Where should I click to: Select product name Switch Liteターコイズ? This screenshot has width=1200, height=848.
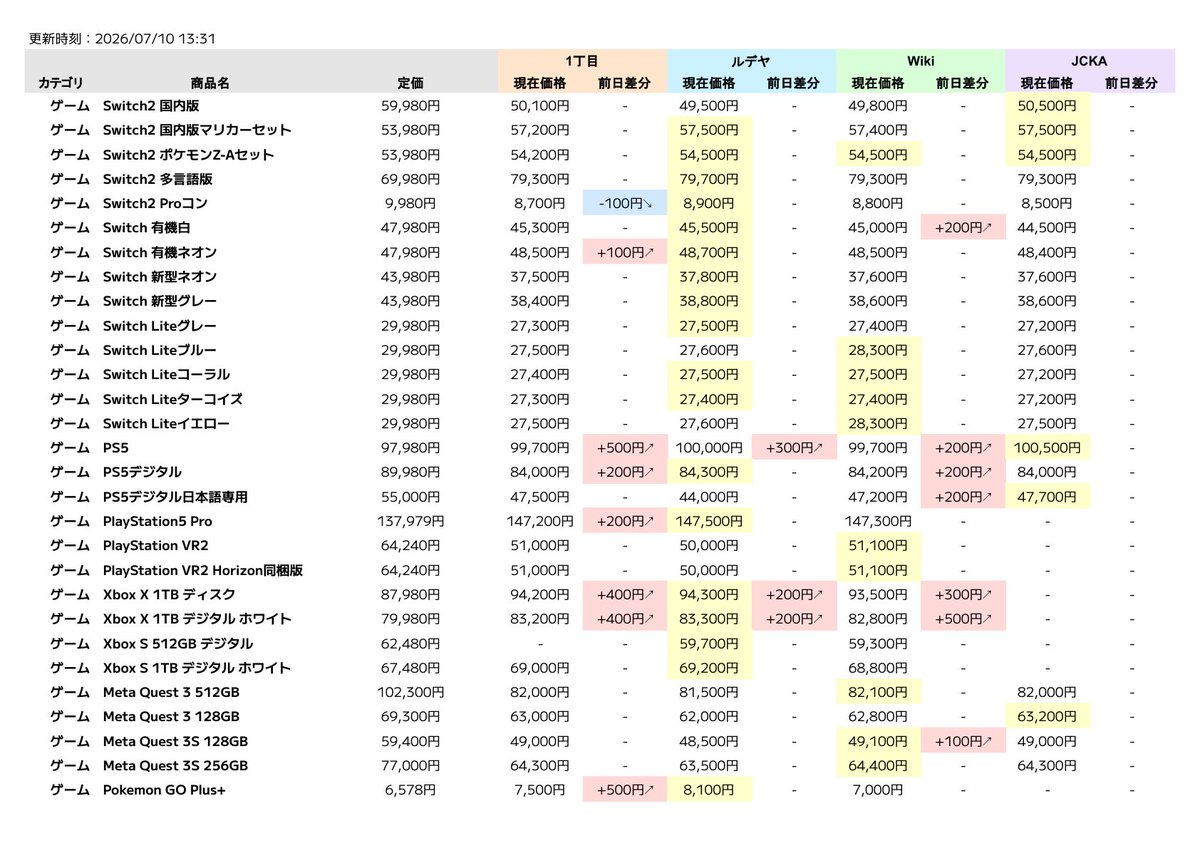coord(172,399)
